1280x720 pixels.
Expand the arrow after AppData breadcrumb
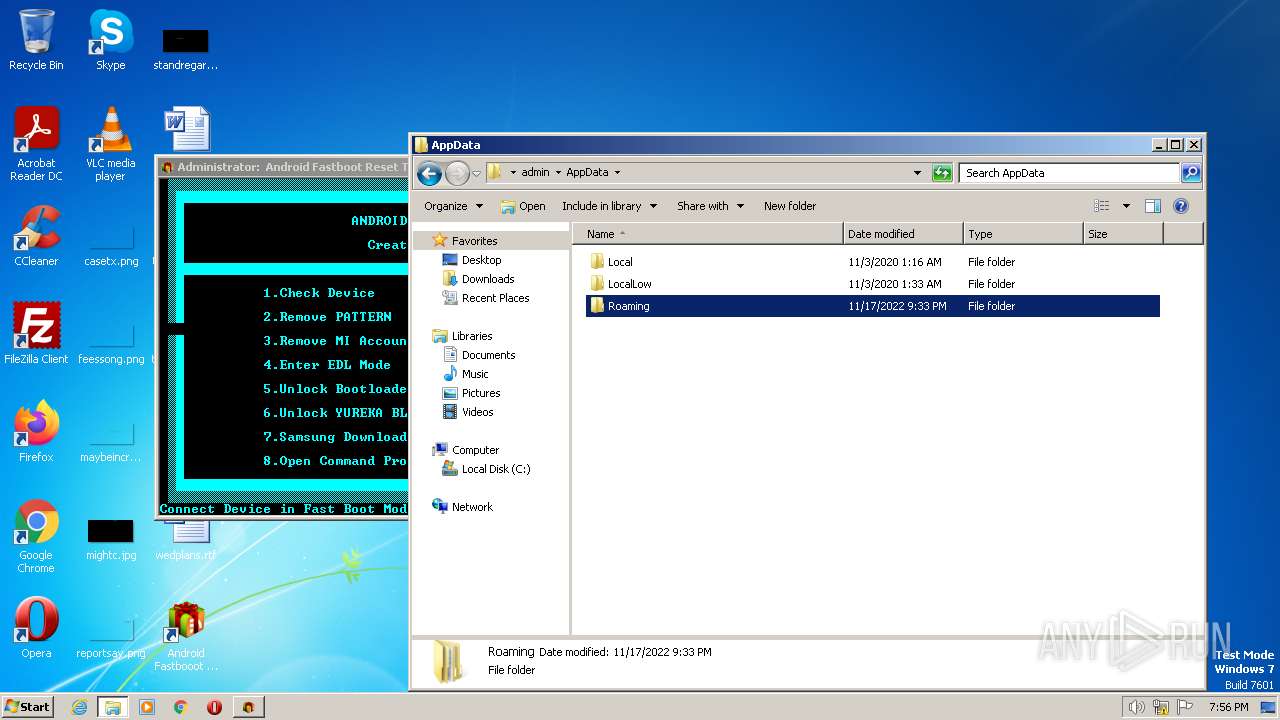point(617,172)
